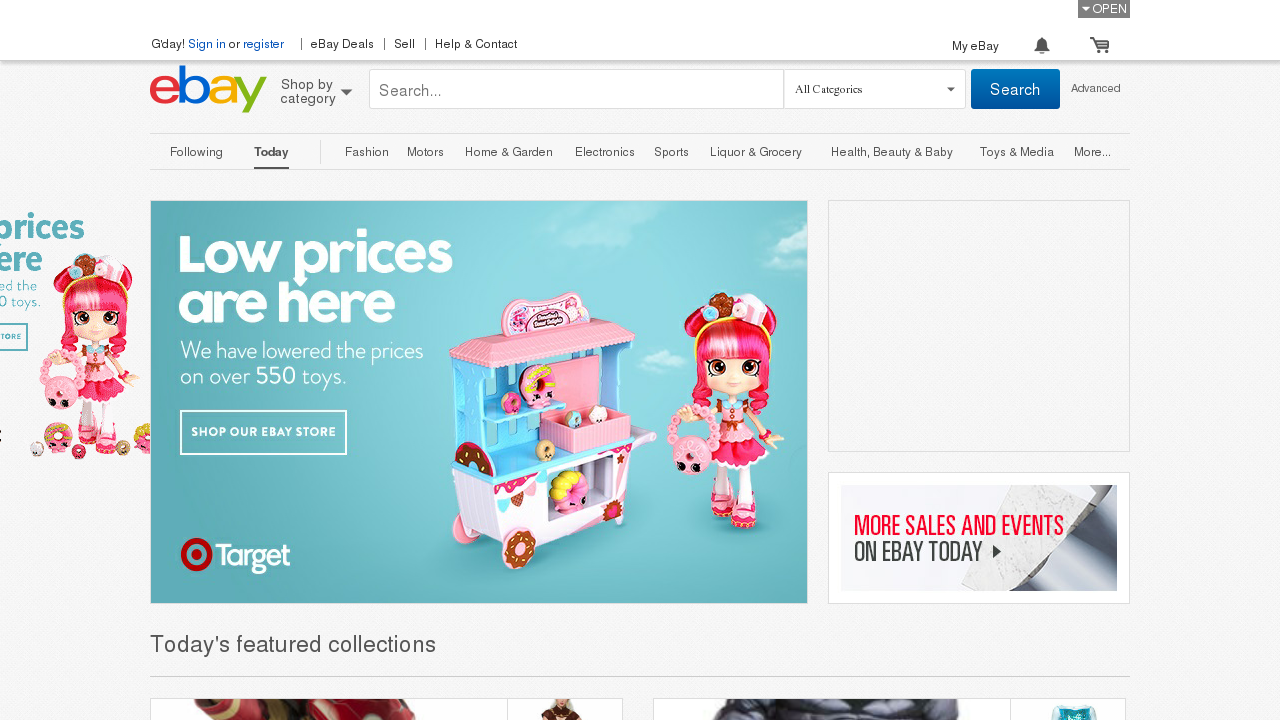Viewport: 1280px width, 720px height.
Task: Open Advanced search link
Action: 1095,88
